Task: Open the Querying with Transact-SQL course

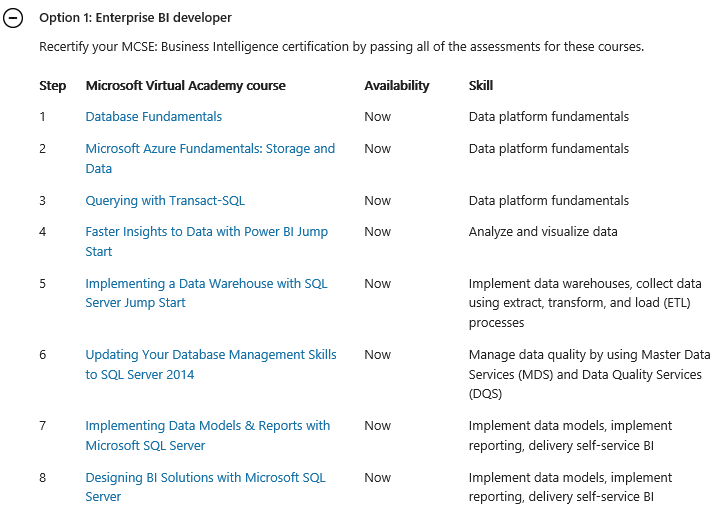Action: pyautogui.click(x=165, y=201)
